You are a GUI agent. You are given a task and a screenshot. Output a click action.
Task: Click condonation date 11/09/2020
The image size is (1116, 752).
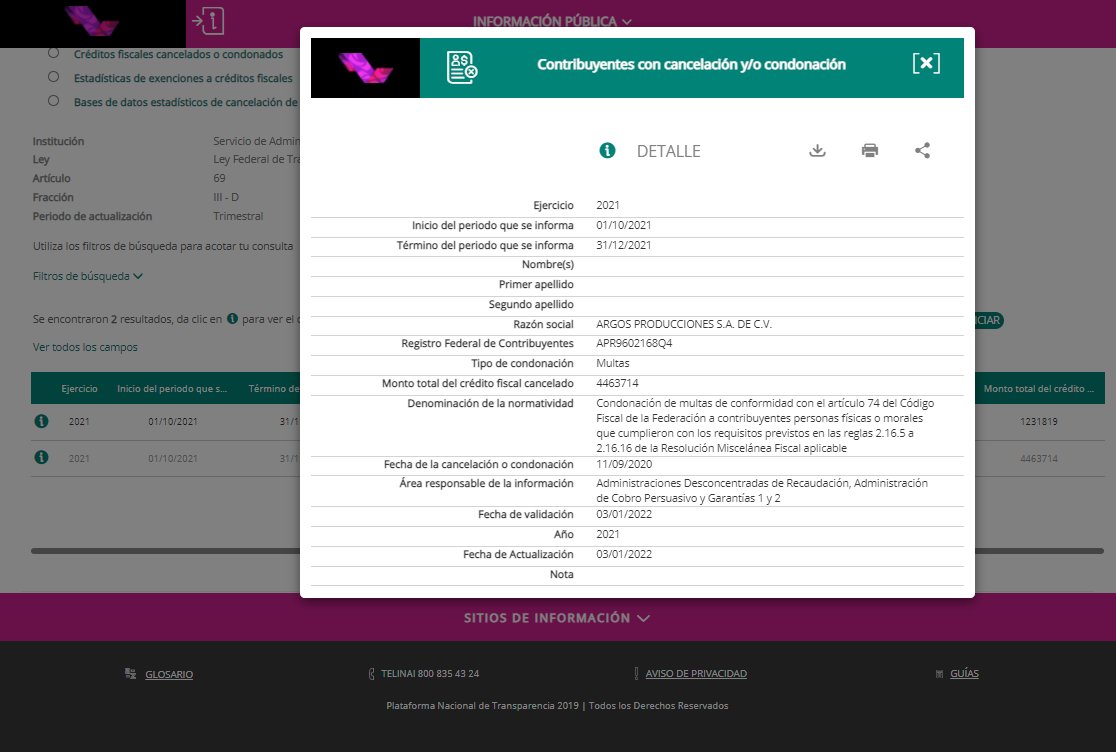[x=624, y=464]
